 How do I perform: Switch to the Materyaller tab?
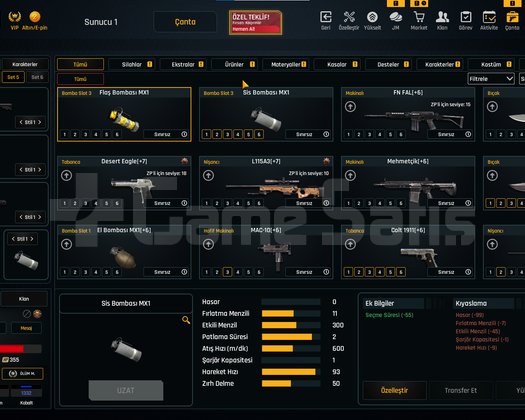point(285,64)
